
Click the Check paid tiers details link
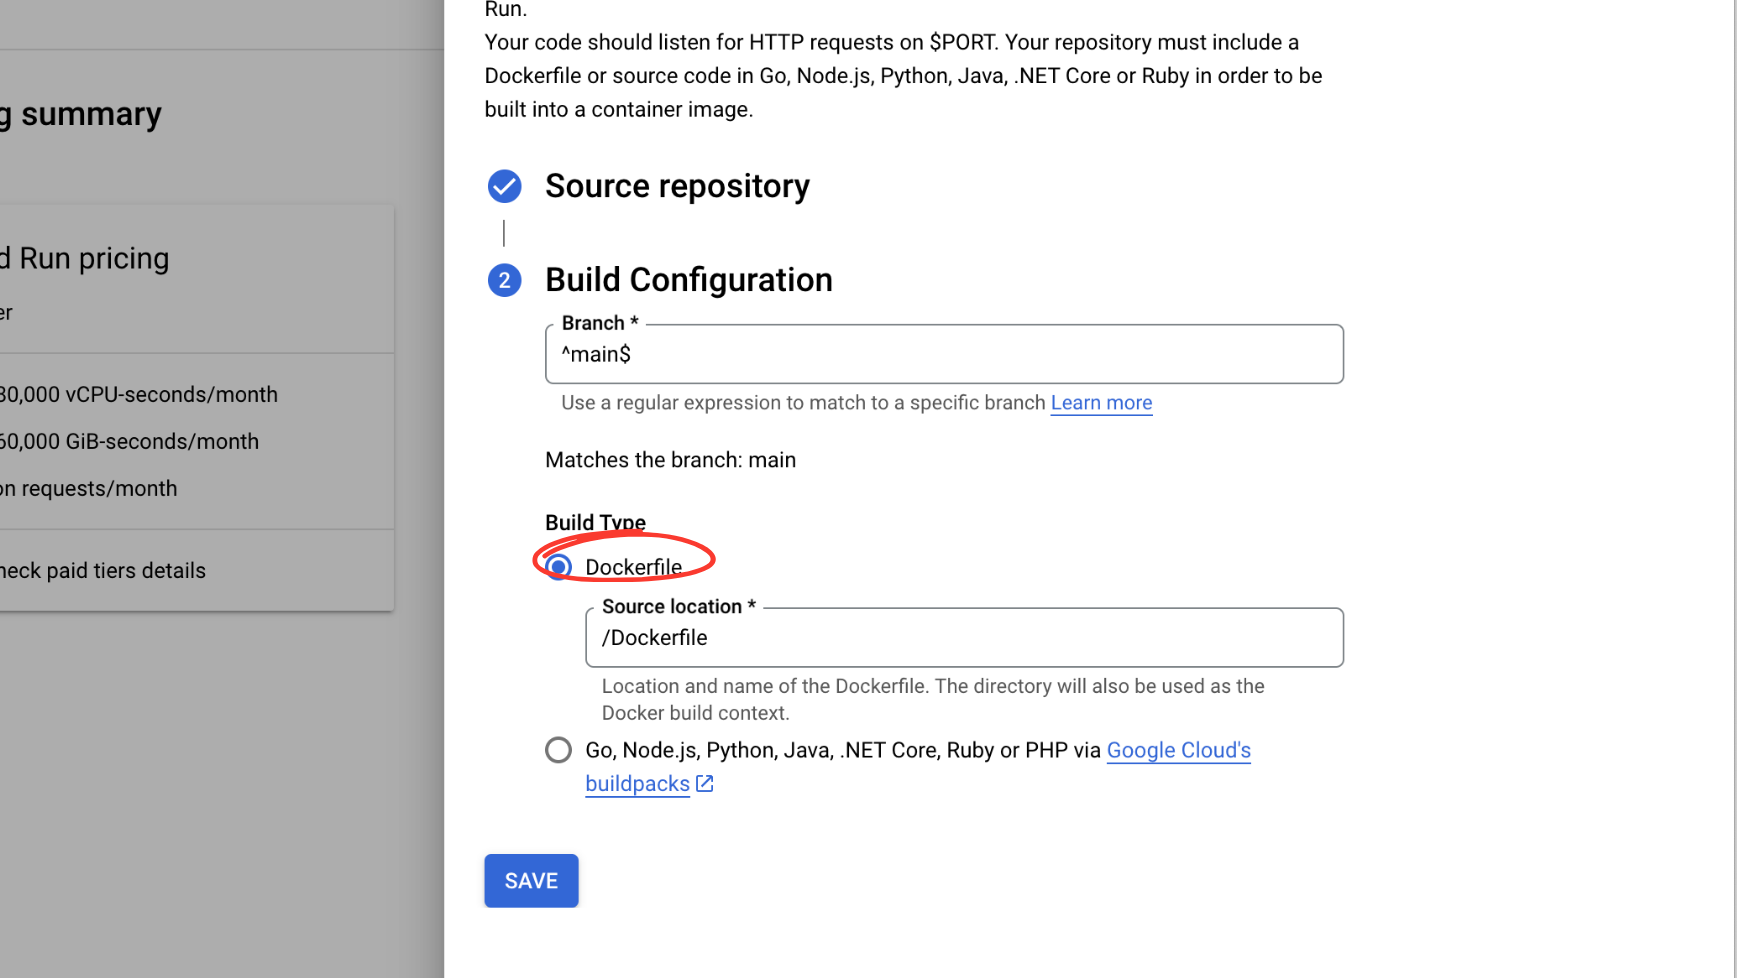104,570
